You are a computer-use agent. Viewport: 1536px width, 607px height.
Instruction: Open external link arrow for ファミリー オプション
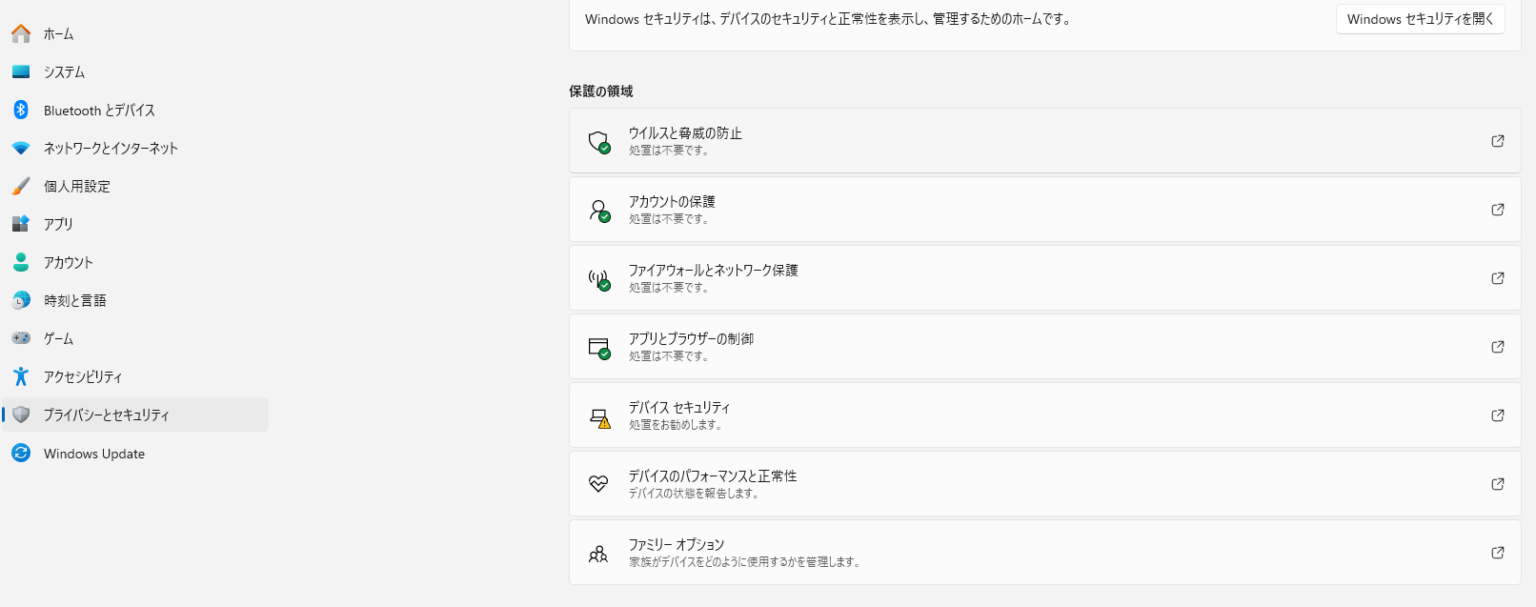pos(1497,552)
